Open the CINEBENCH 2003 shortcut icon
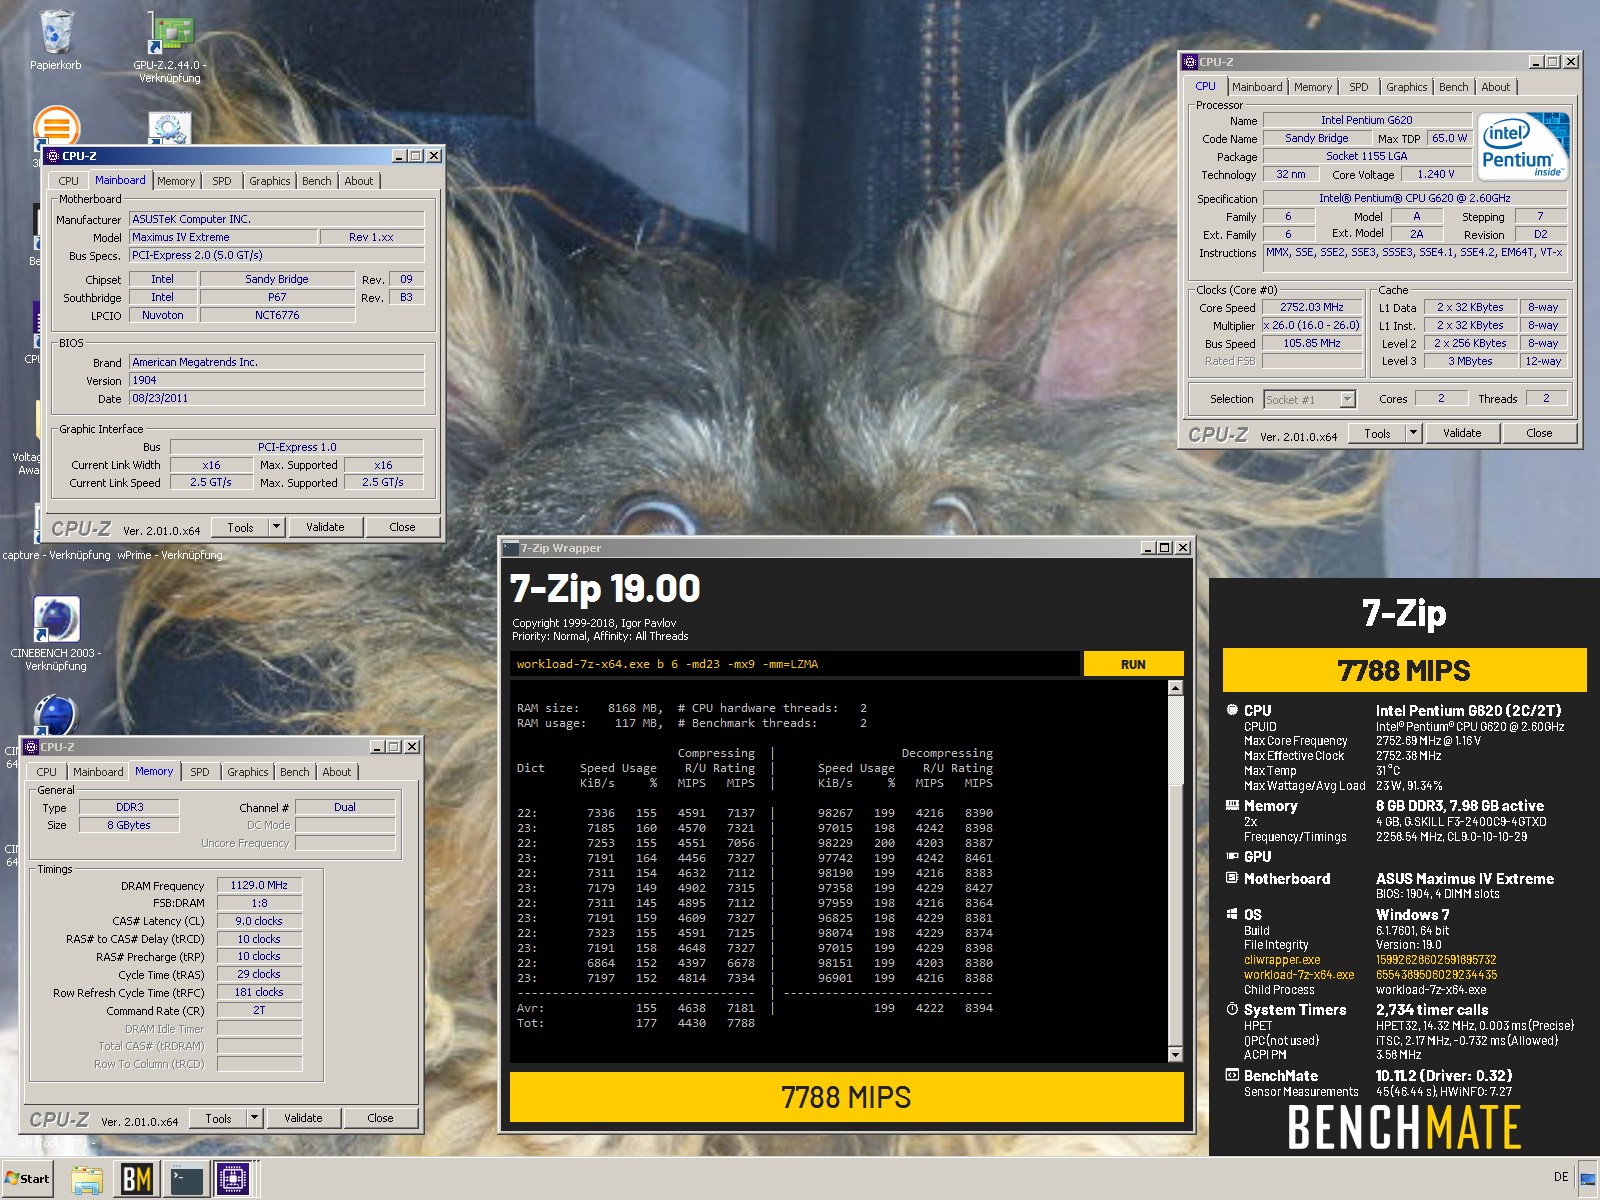Image resolution: width=1600 pixels, height=1200 pixels. pyautogui.click(x=56, y=620)
